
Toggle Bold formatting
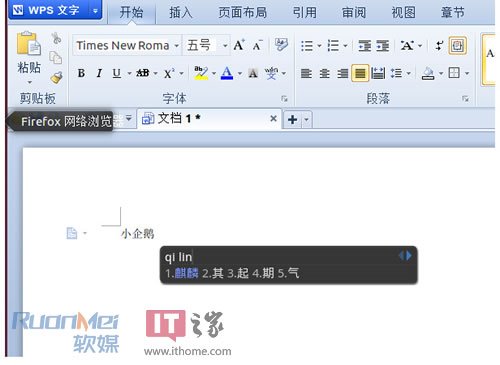[81, 73]
